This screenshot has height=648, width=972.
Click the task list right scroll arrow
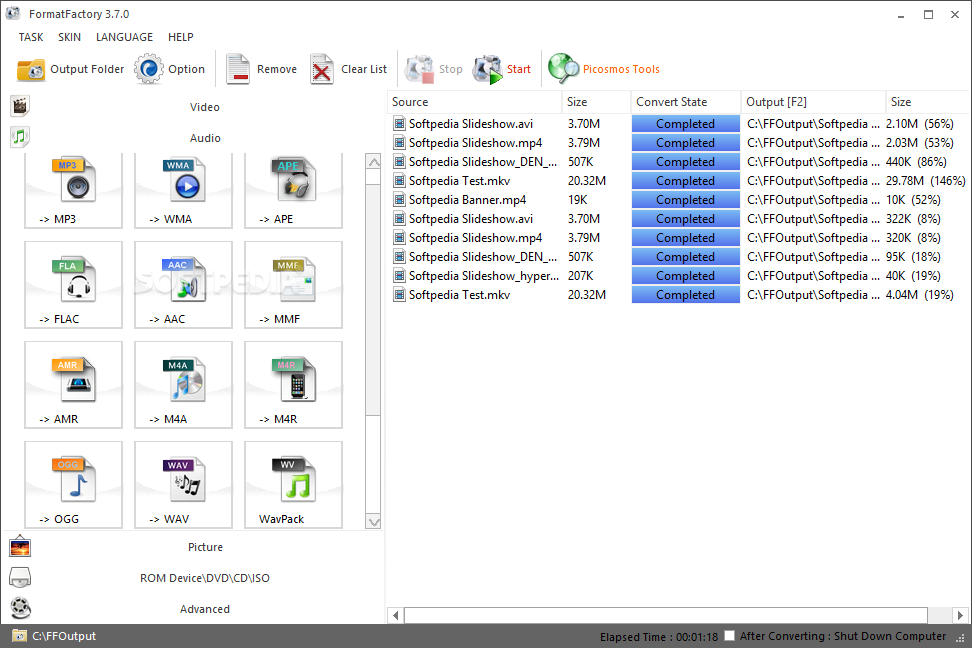(x=960, y=615)
